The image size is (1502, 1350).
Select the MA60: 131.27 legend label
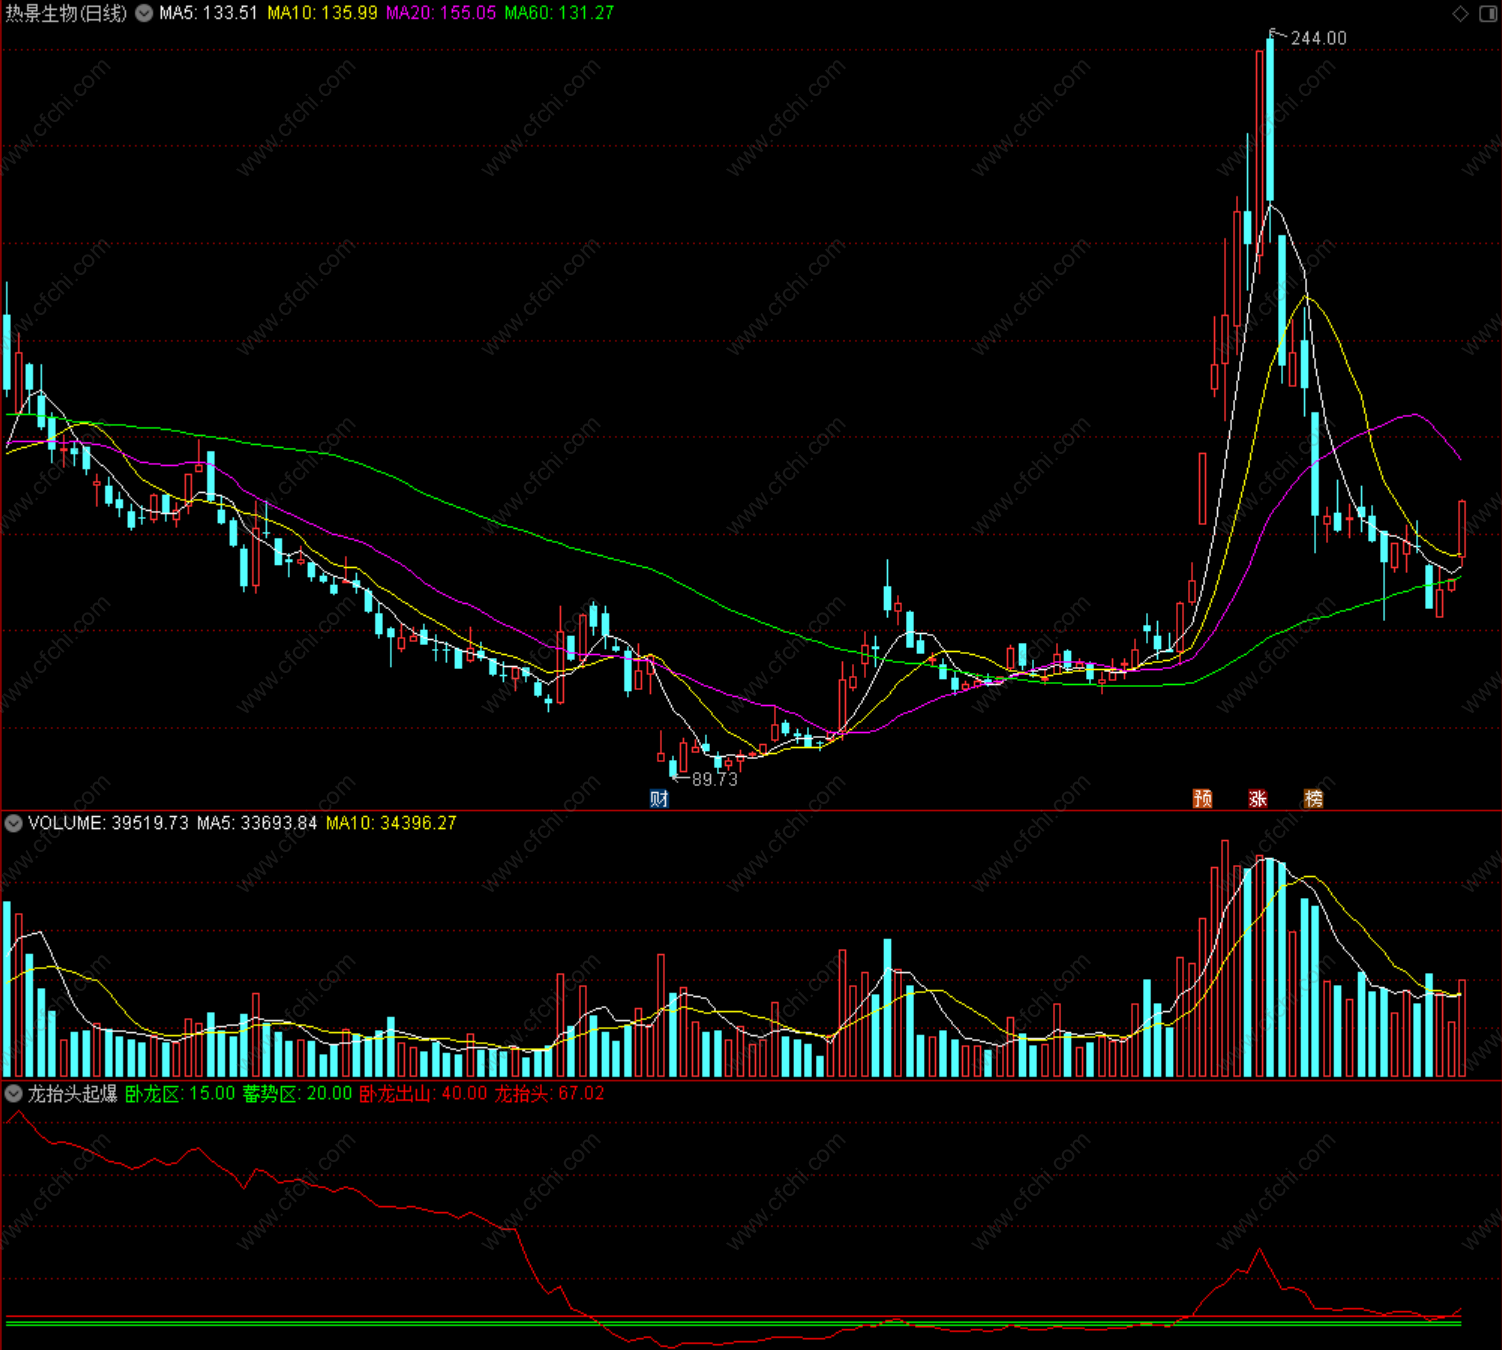(559, 13)
